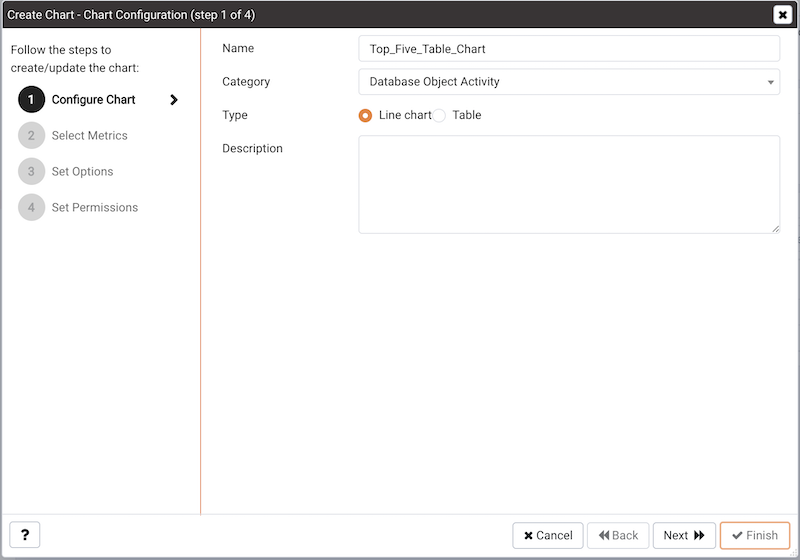Click the Description textarea resize handle

(x=776, y=229)
